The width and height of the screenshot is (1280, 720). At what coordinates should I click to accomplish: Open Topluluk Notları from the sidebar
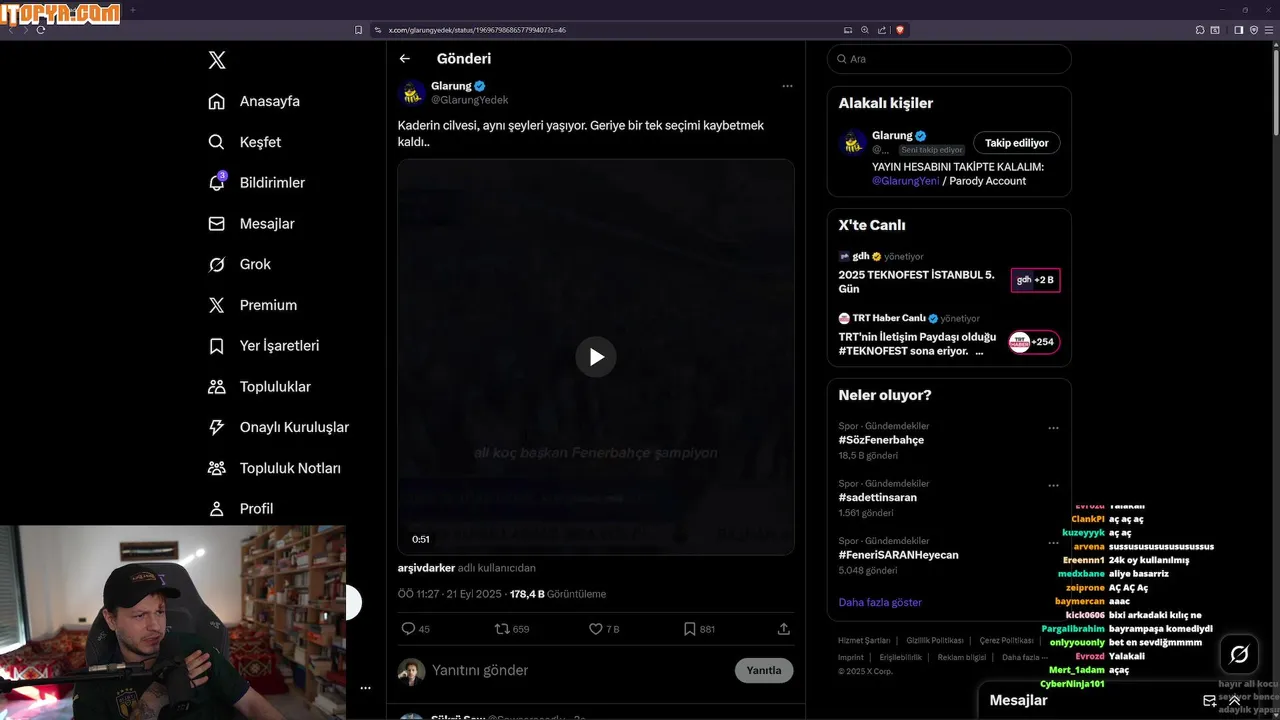point(274,468)
